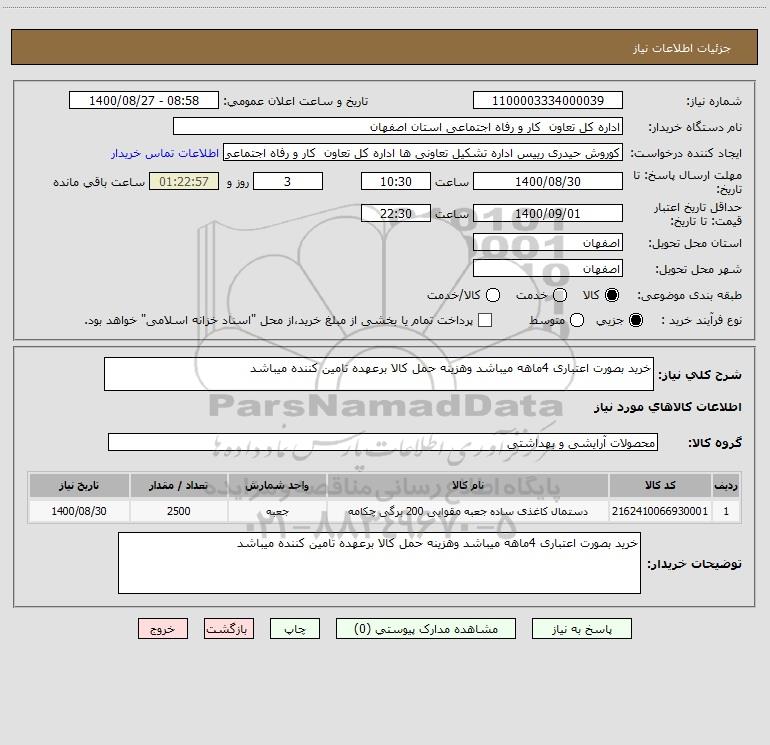Viewport: 770px width, 745px height.
Task: Click the unit cell جعبه
Action: pos(277,511)
